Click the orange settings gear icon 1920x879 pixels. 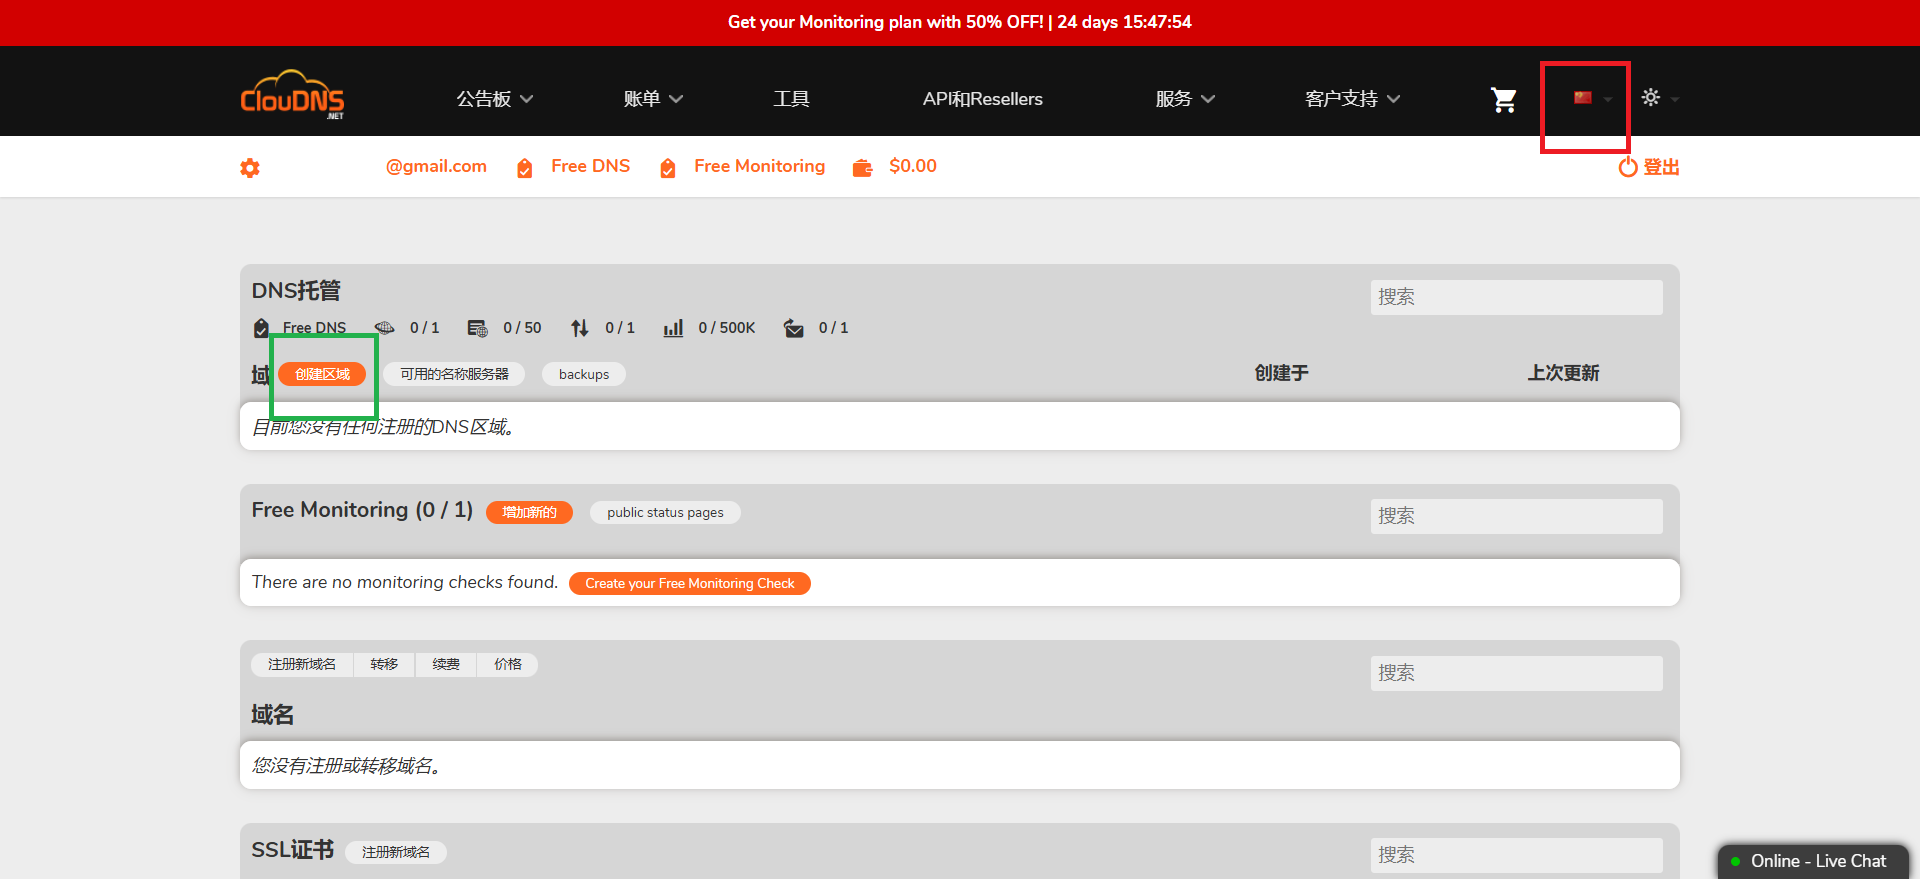point(250,168)
